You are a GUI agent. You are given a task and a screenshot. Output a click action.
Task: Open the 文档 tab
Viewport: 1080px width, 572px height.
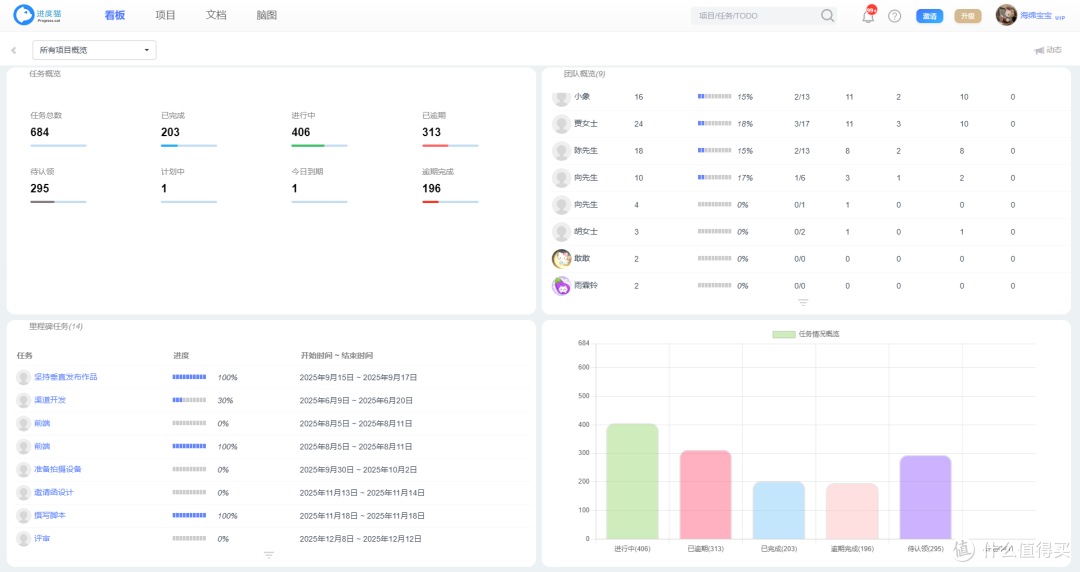click(216, 15)
